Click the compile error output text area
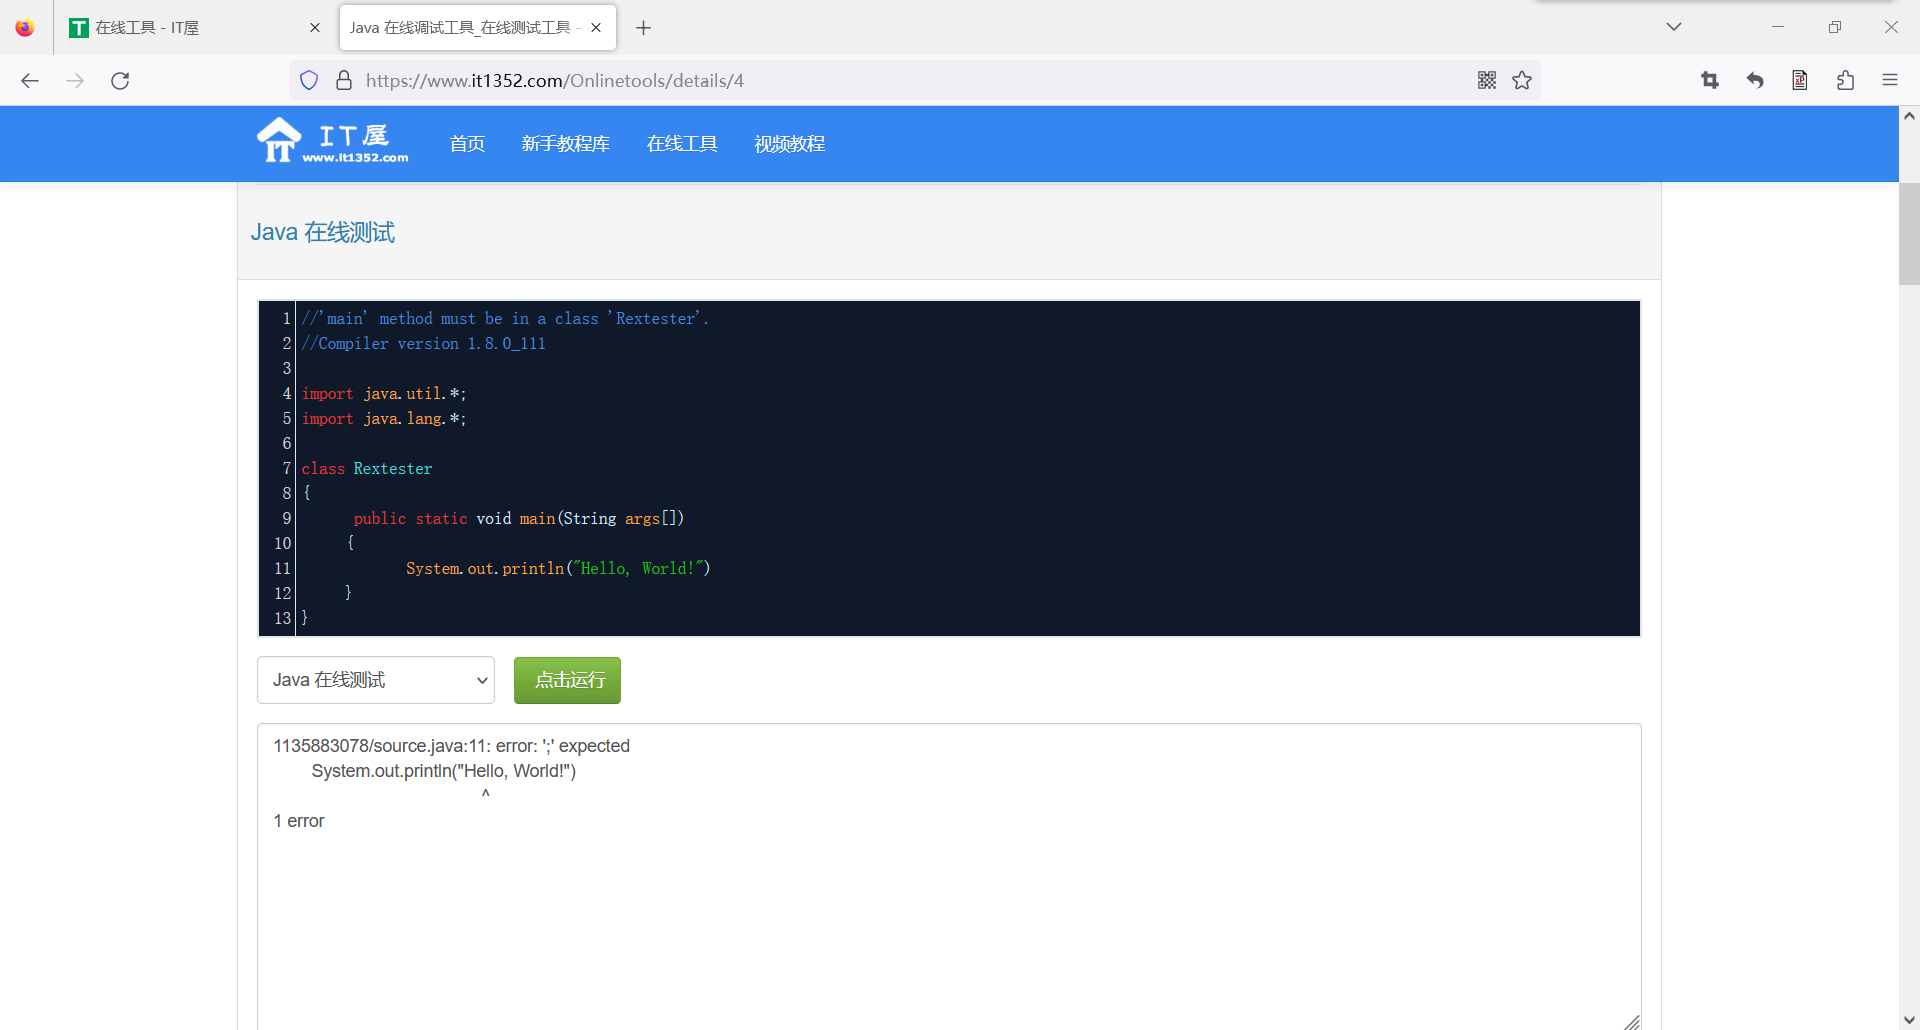The image size is (1920, 1030). click(x=949, y=877)
